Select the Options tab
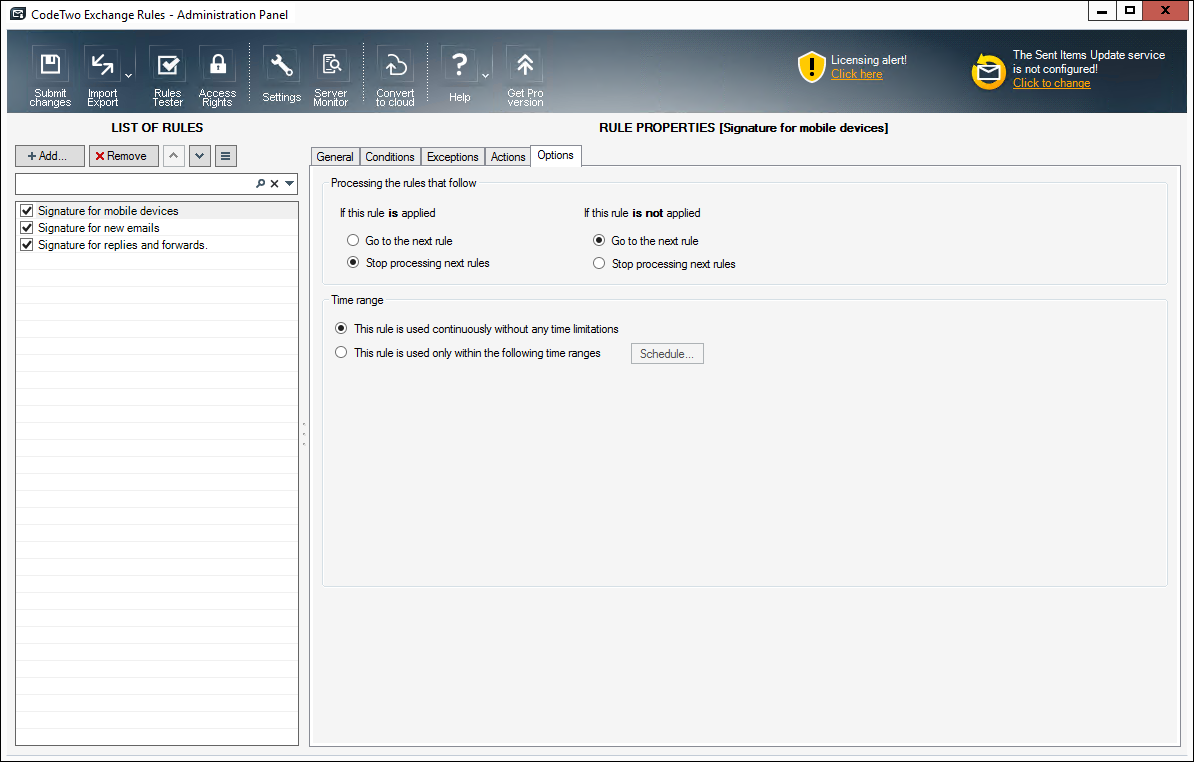This screenshot has width=1194, height=762. (555, 155)
